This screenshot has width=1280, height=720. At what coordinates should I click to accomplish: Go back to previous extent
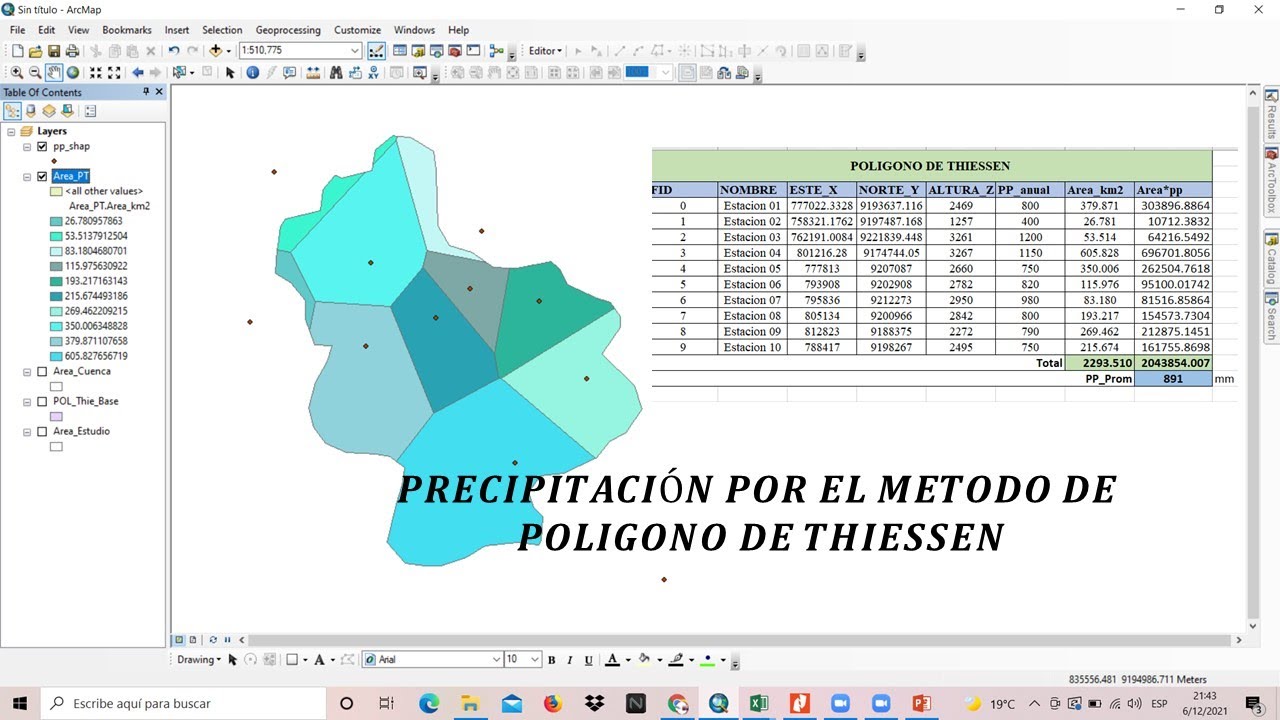click(x=138, y=72)
